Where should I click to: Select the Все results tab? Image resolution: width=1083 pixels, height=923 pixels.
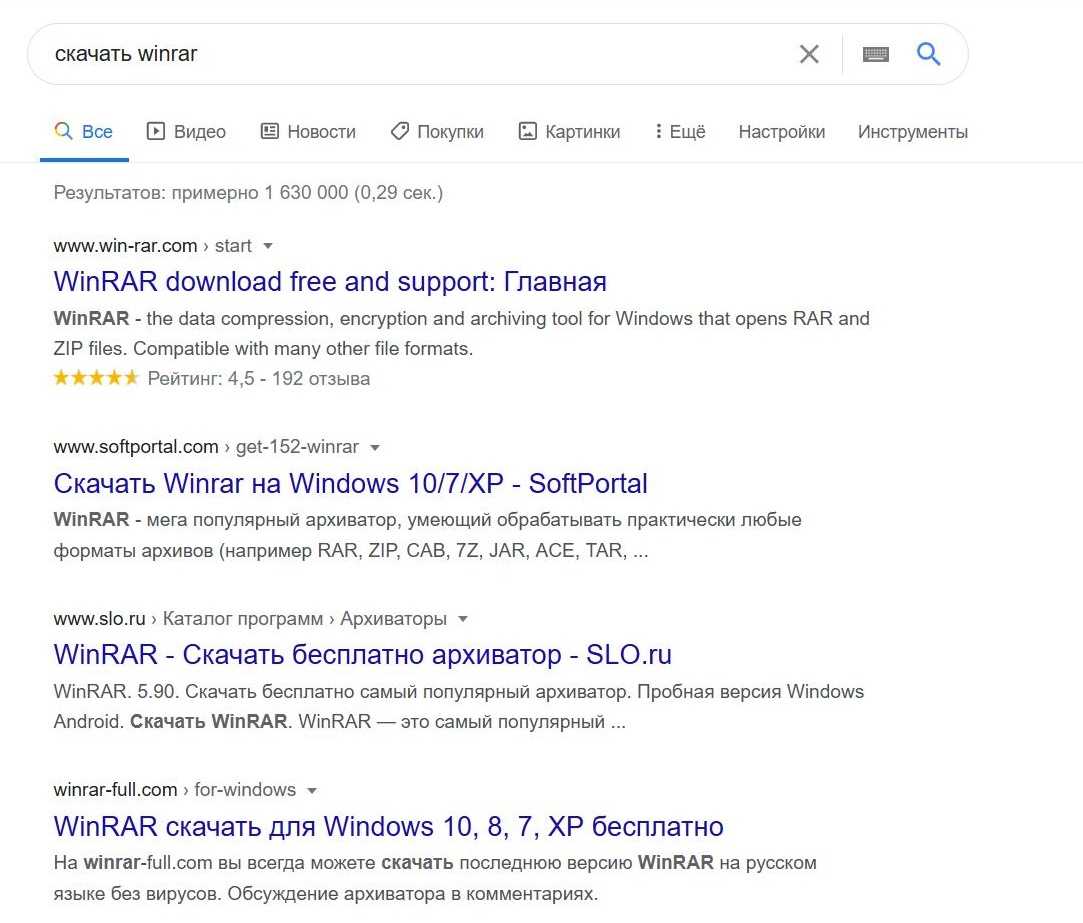point(84,131)
